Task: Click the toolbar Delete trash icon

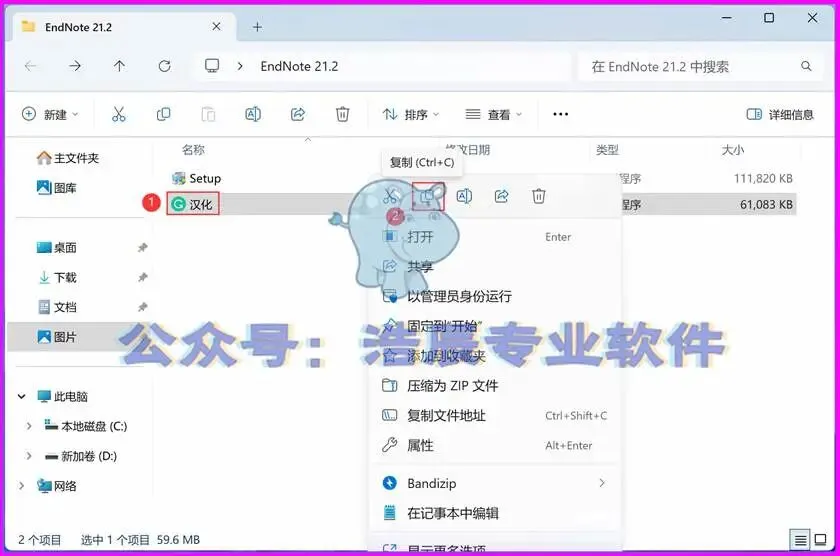Action: click(342, 114)
